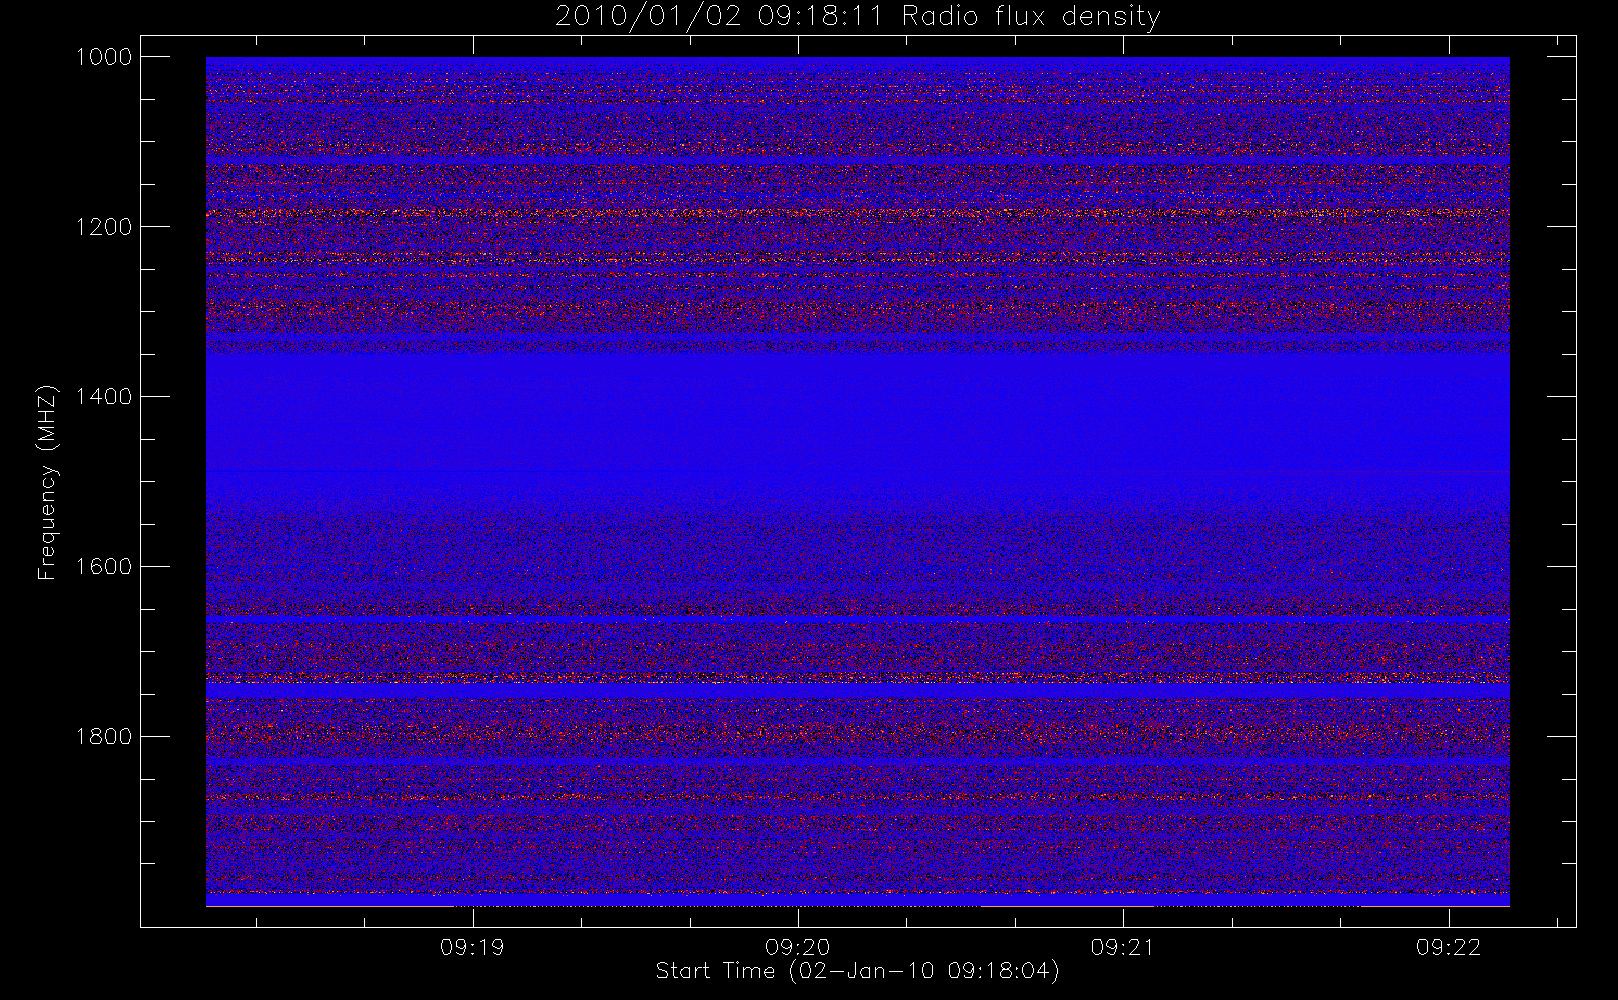Click the 1600 frequency tick label
Image resolution: width=1618 pixels, height=1000 pixels.
[x=104, y=567]
